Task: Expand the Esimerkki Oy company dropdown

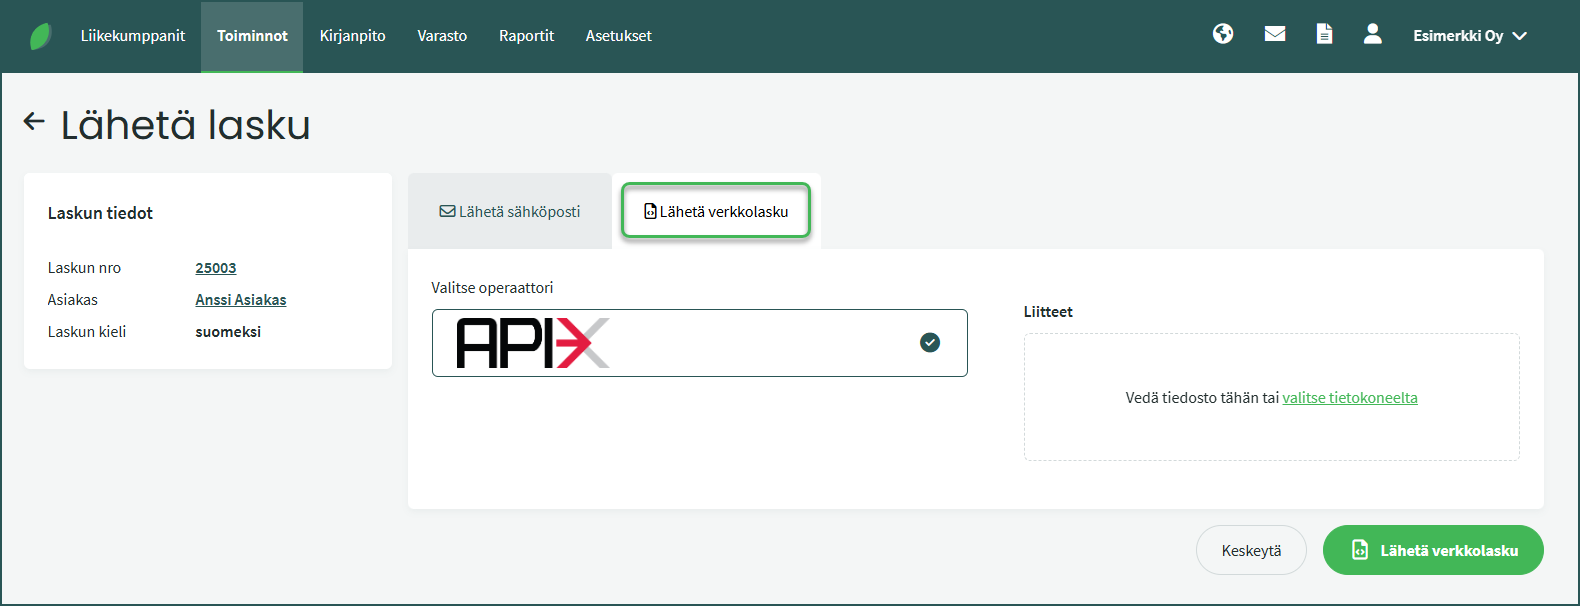Action: (1469, 36)
